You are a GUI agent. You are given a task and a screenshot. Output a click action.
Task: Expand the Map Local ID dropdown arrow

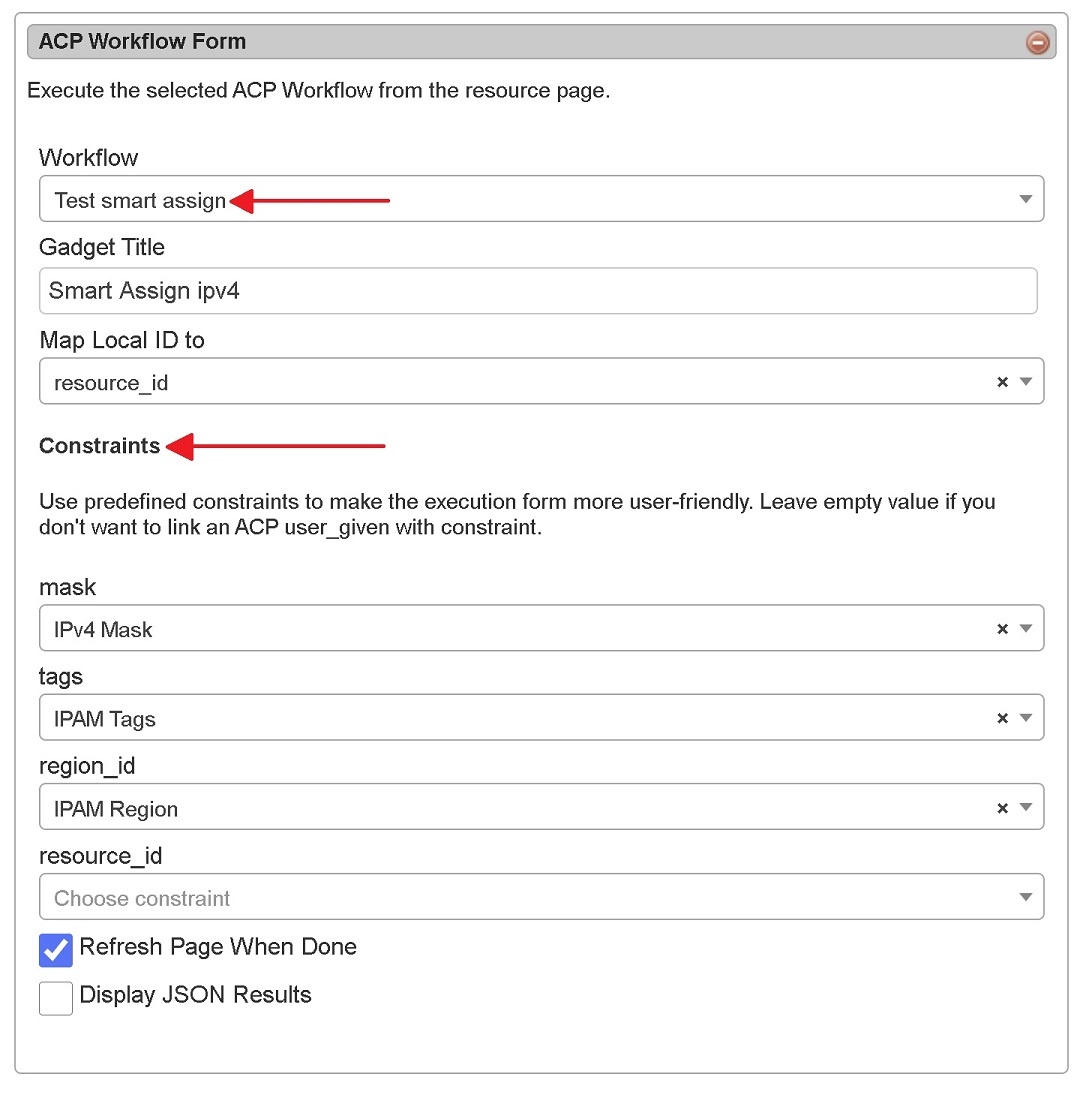(1025, 382)
